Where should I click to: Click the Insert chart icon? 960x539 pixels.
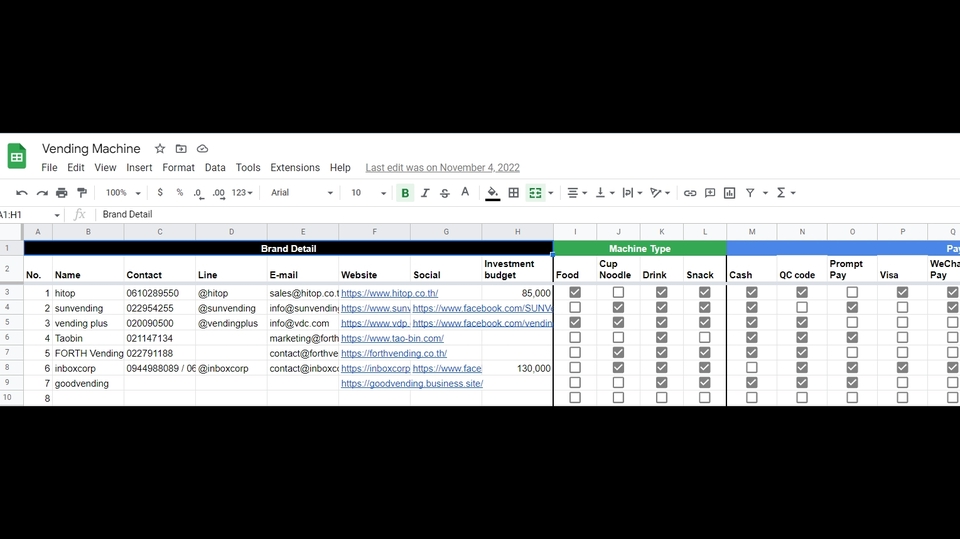(x=730, y=193)
